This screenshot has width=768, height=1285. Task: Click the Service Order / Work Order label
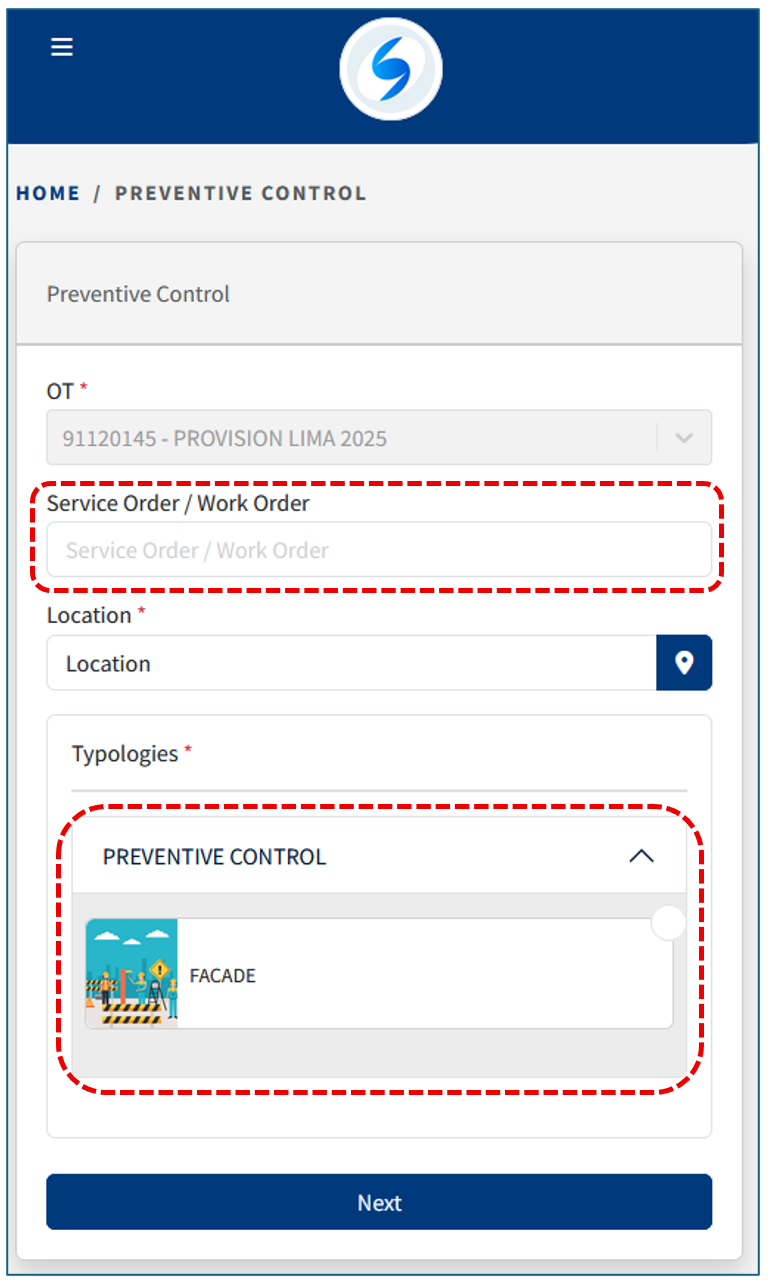[x=178, y=503]
